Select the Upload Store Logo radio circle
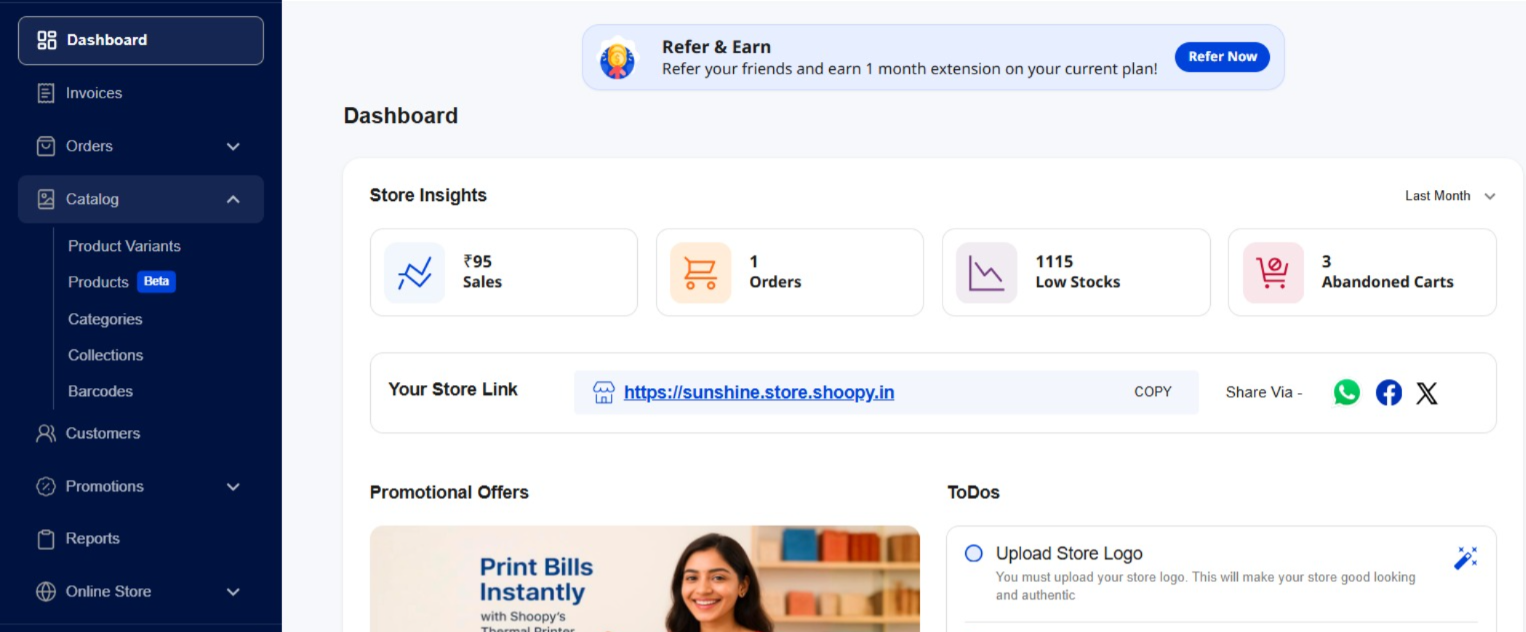 (x=973, y=553)
